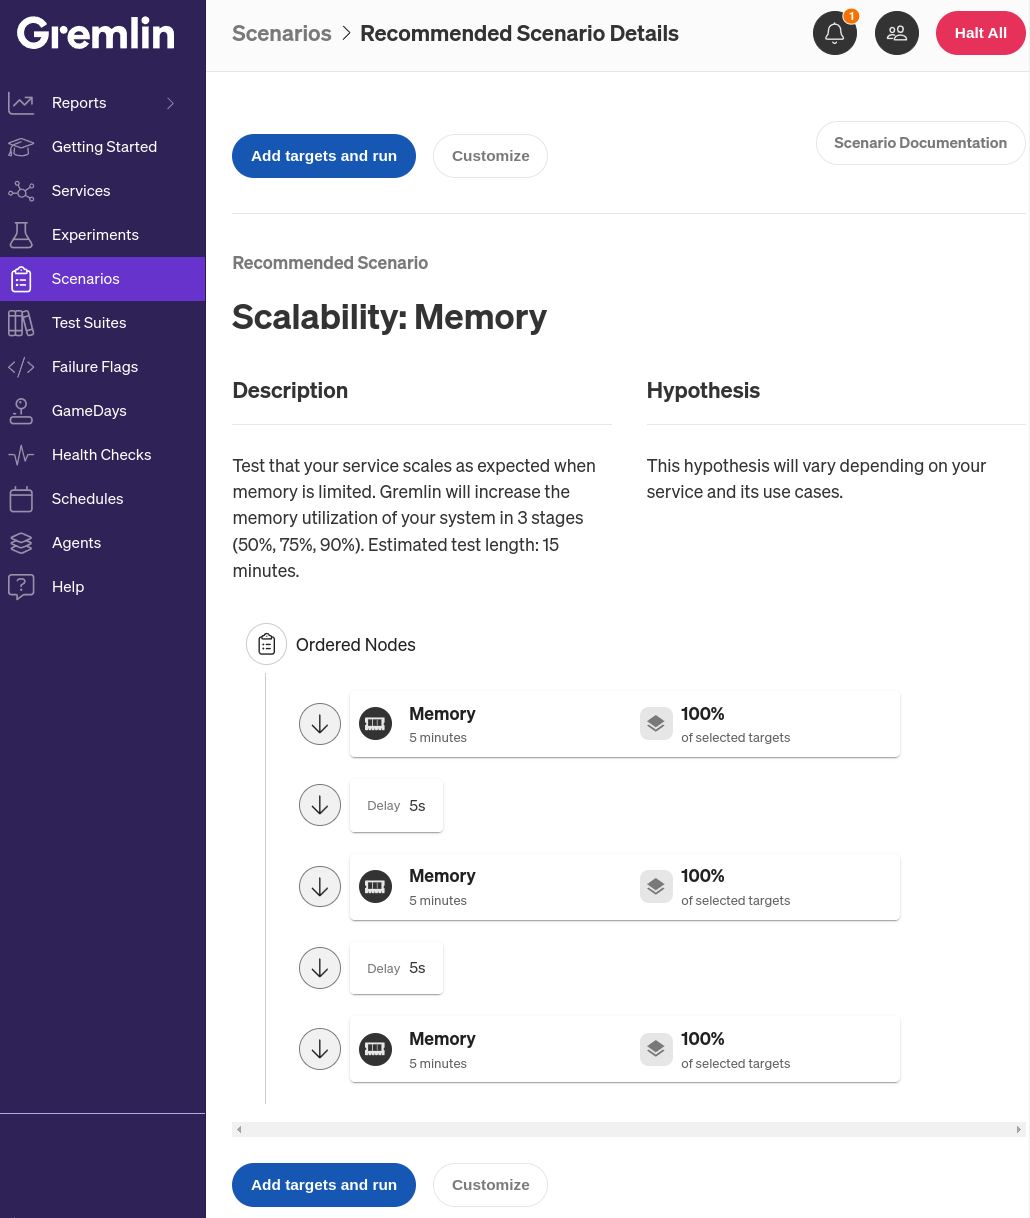Click the targets layers icon in first Memory node

[x=656, y=724]
